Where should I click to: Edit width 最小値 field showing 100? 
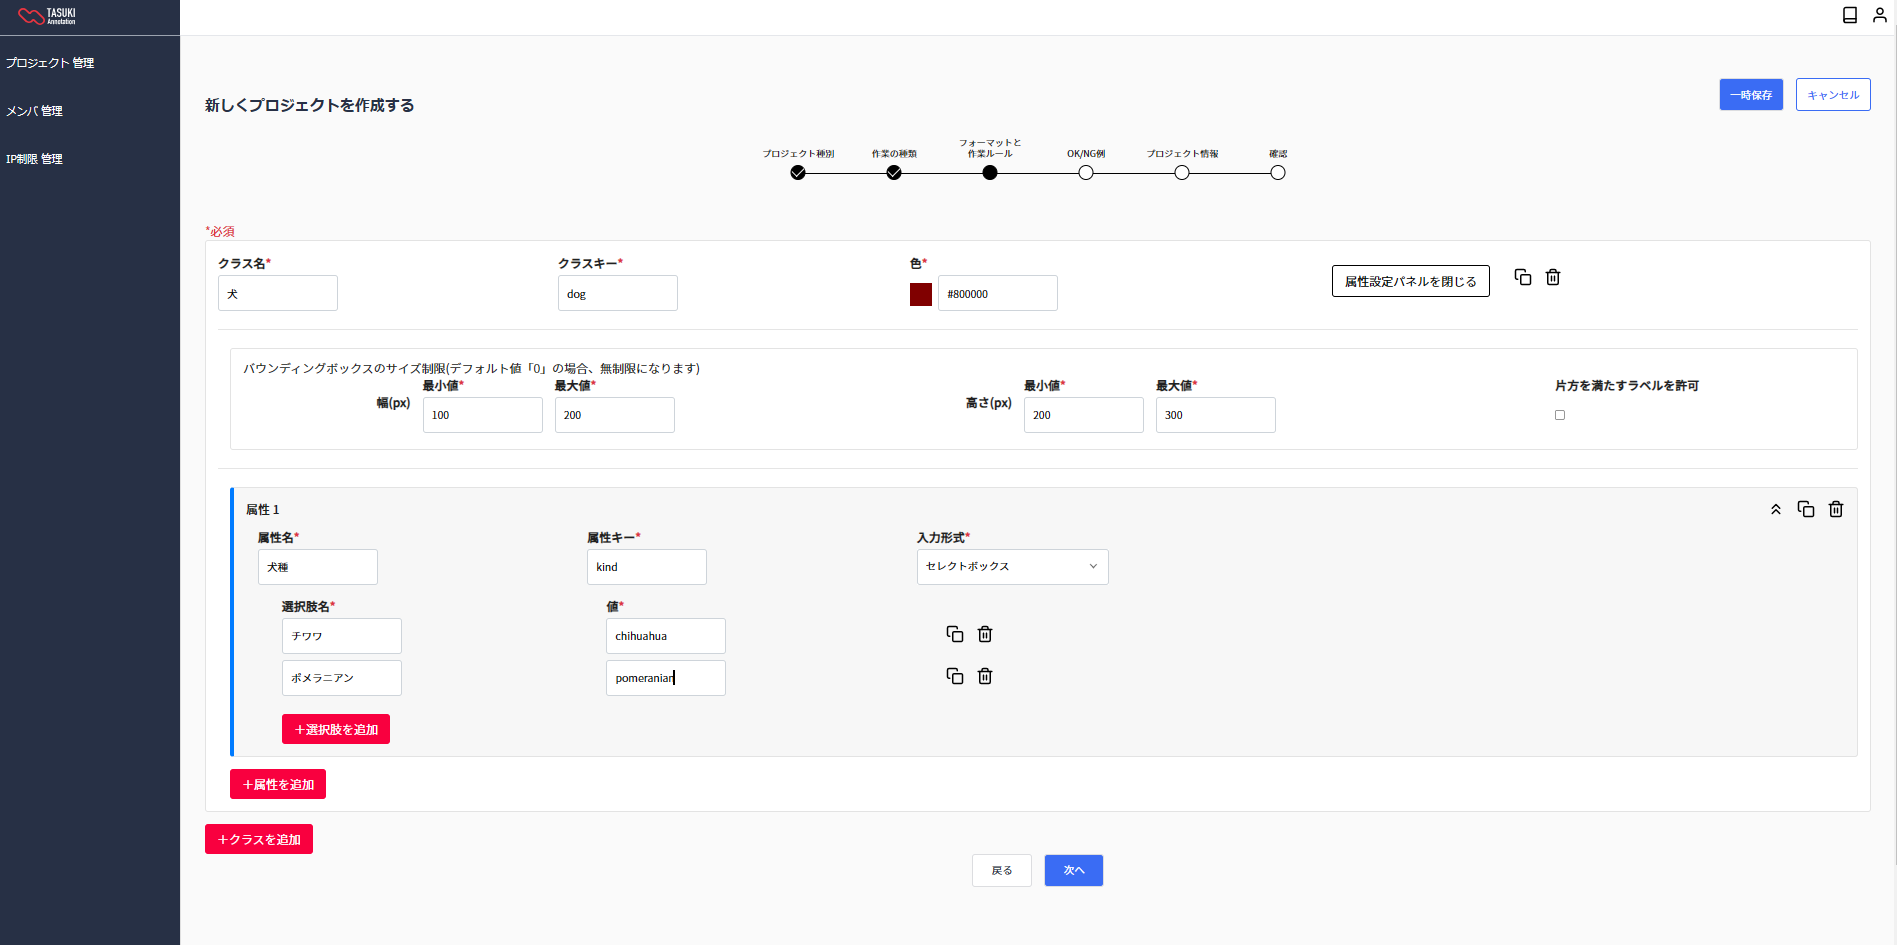click(x=483, y=415)
